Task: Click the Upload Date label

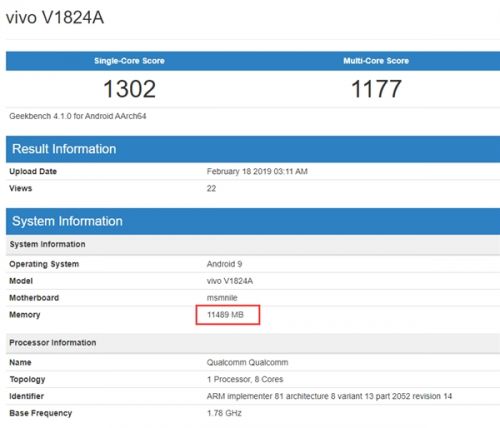Action: [33, 171]
